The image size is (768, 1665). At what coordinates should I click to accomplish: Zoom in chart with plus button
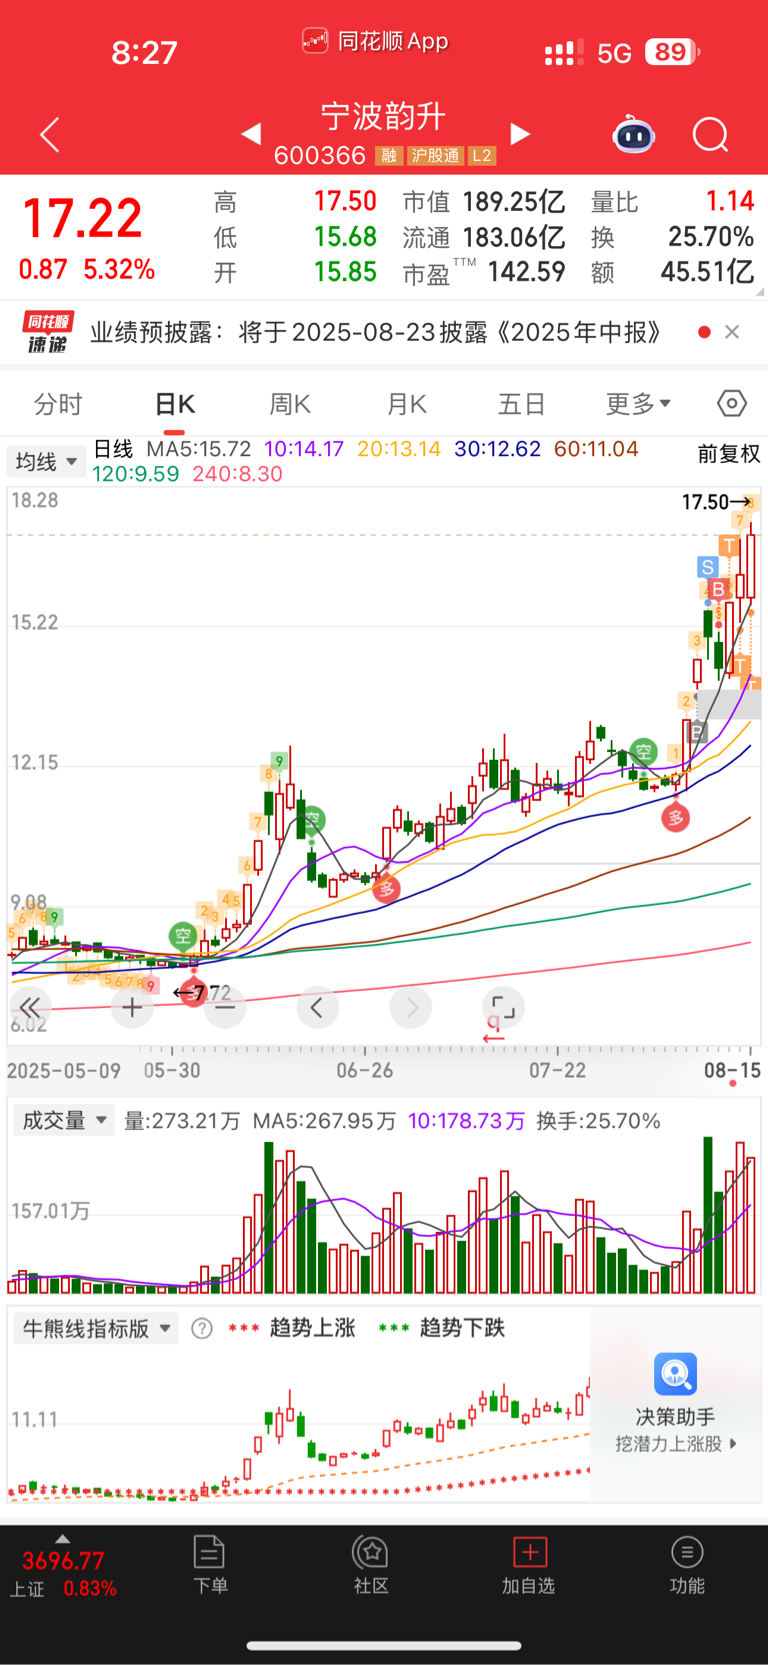coord(132,1007)
